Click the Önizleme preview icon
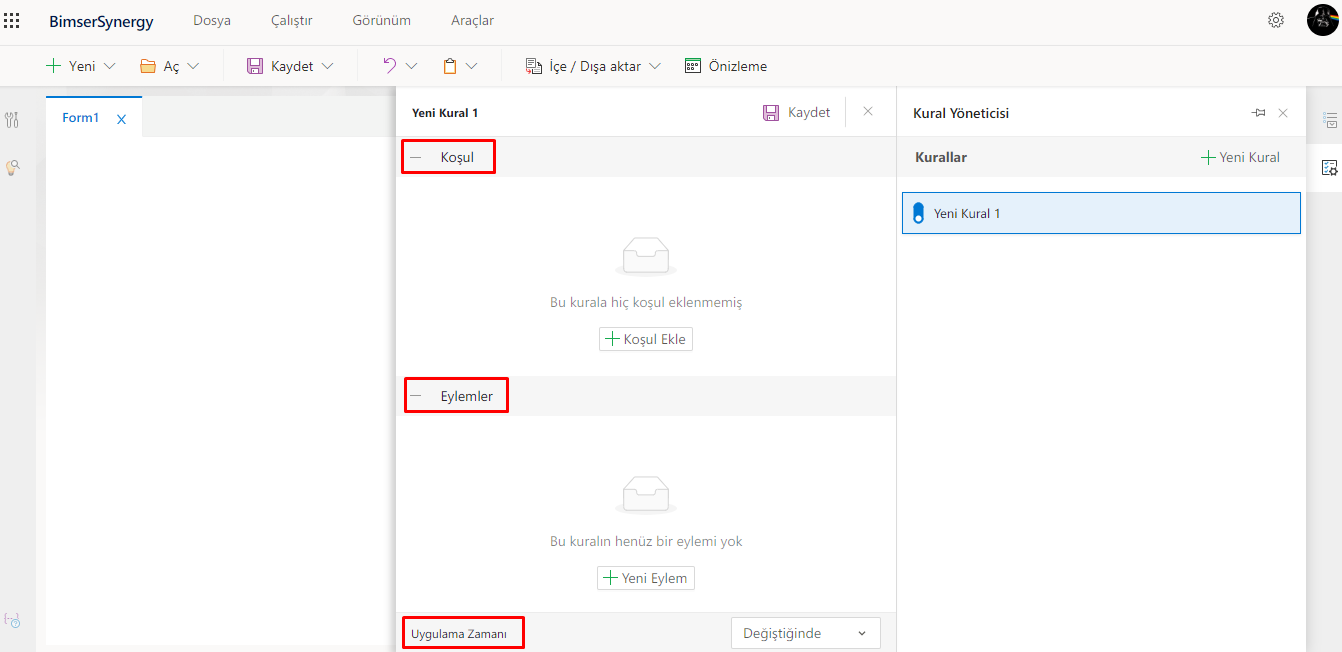Viewport: 1342px width, 652px height. click(x=693, y=66)
